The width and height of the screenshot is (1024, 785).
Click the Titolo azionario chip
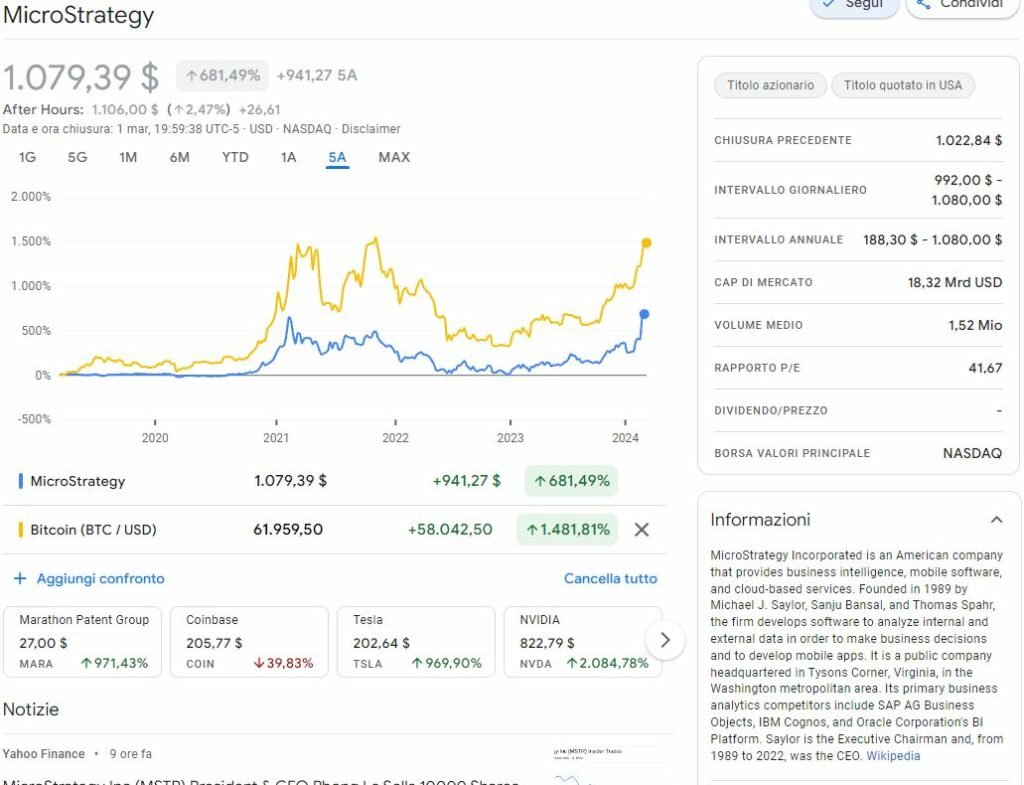tap(770, 86)
